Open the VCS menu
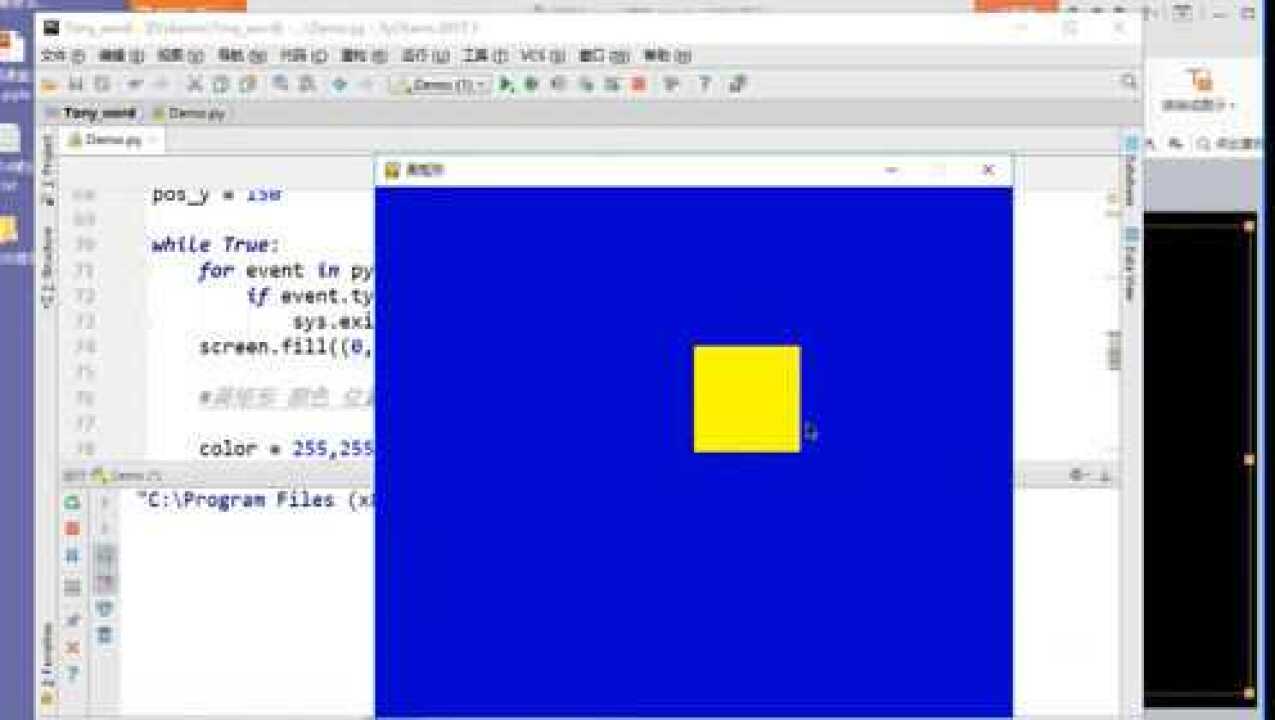 point(535,56)
